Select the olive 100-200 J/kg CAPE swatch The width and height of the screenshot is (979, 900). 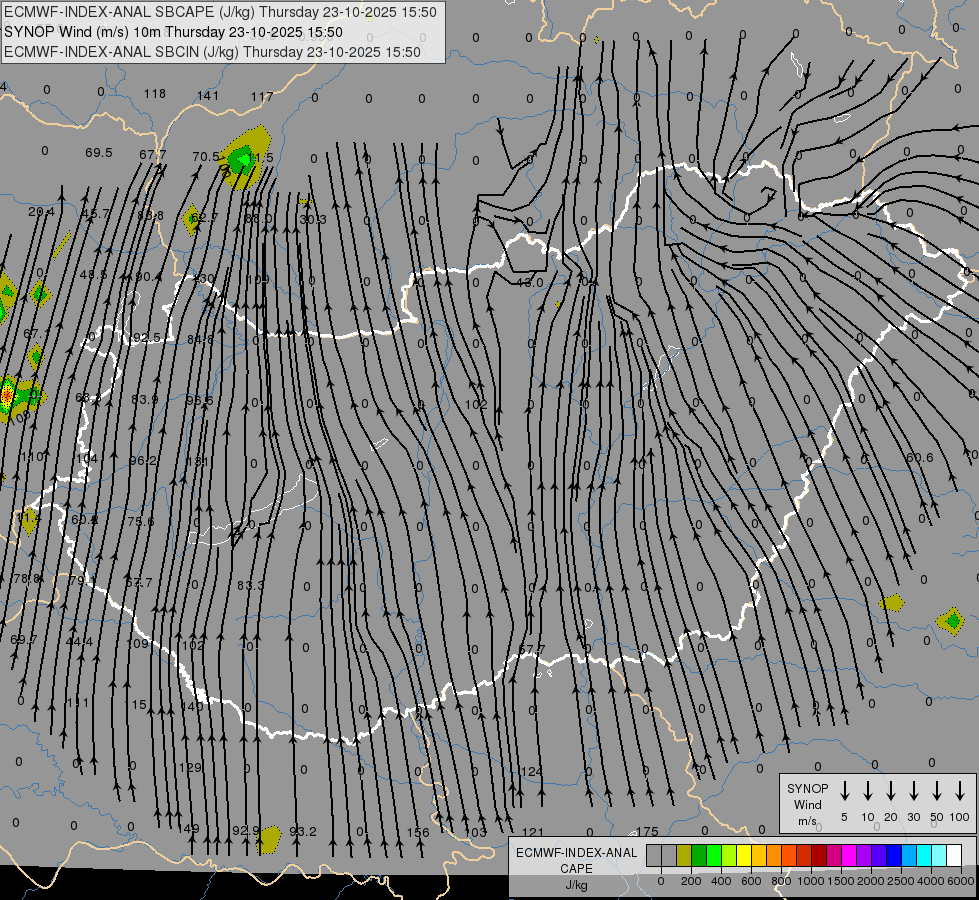[684, 855]
